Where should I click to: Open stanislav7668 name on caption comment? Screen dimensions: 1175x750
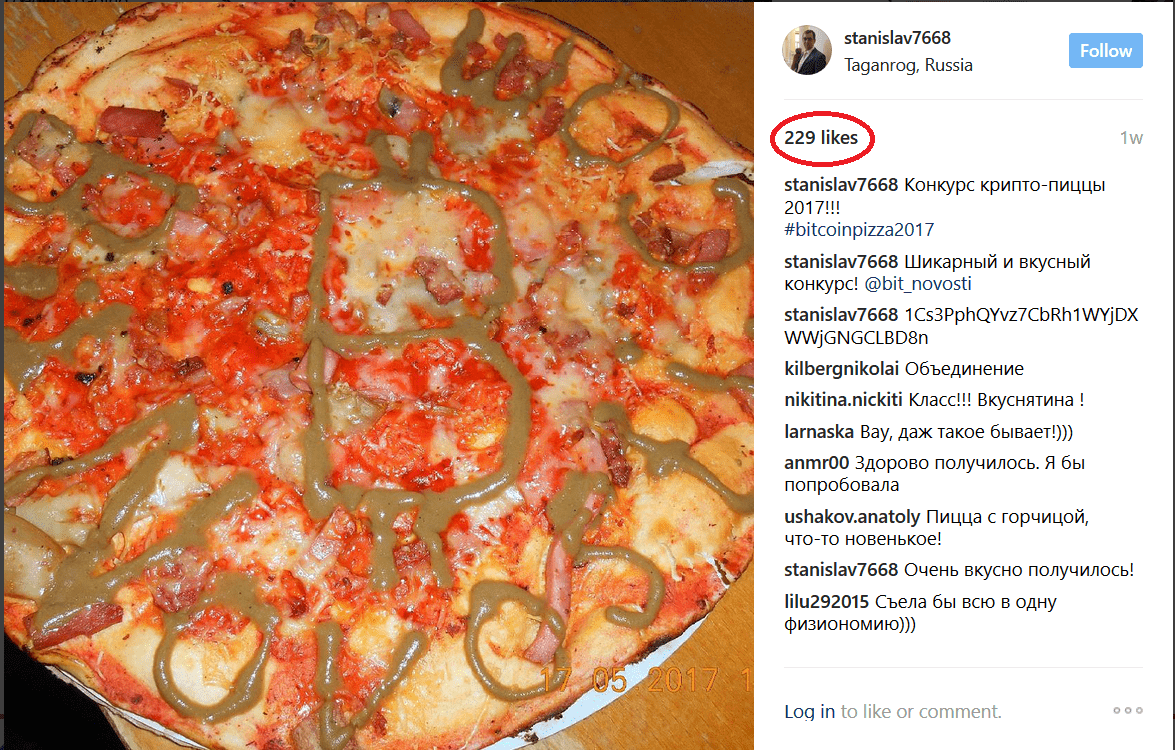pos(841,185)
